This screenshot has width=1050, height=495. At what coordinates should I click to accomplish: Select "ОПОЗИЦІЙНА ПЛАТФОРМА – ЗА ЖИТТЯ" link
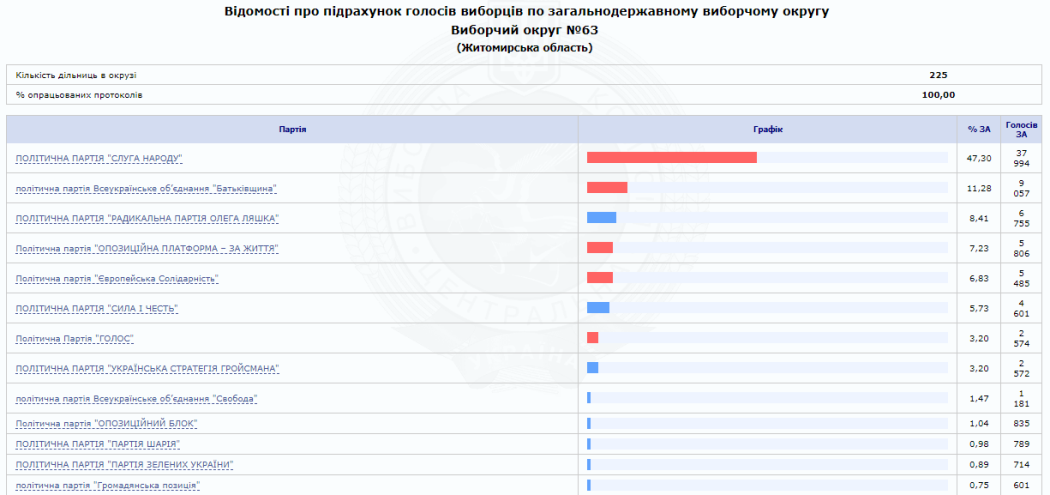(147, 248)
